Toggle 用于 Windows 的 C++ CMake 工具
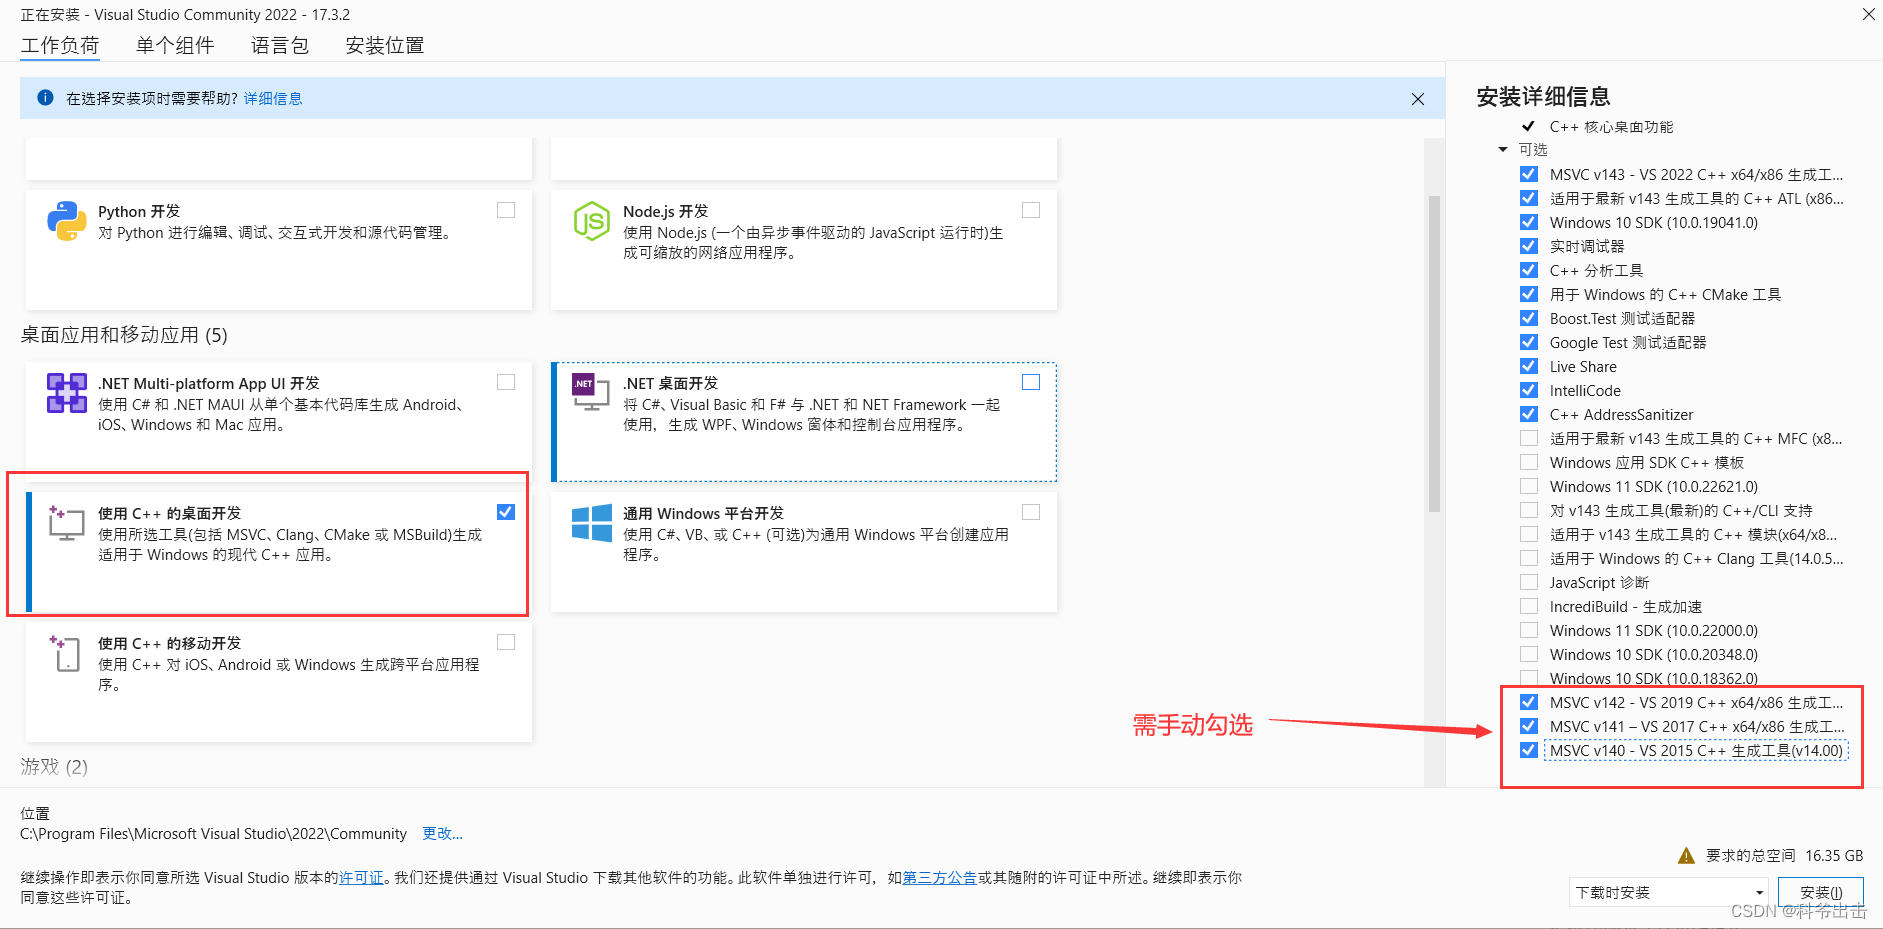 pos(1529,294)
